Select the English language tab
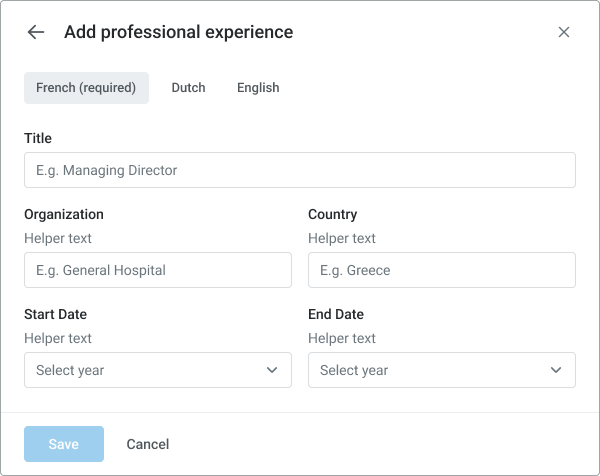 (258, 88)
